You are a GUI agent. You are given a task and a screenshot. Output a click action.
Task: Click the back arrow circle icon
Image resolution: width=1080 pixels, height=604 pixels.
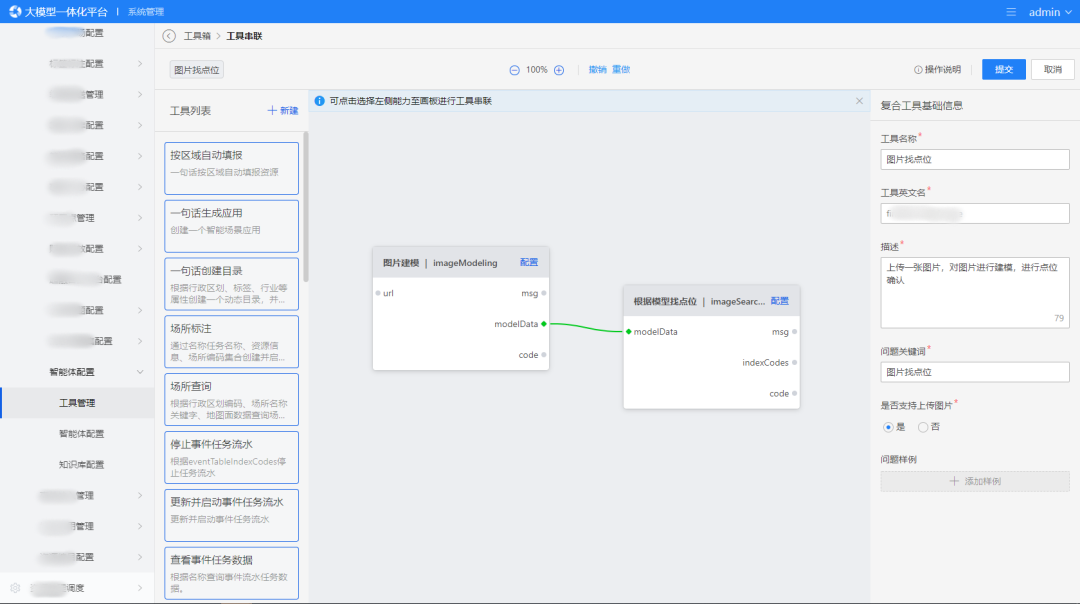[x=169, y=36]
